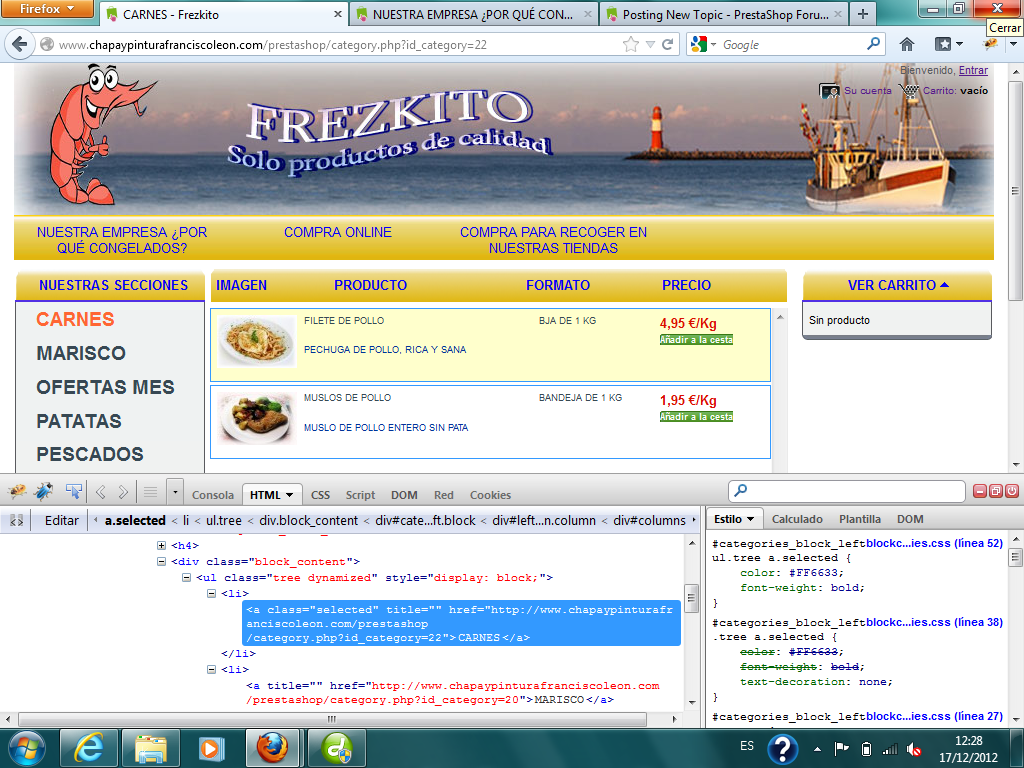Open the Cookies panel in Firebug

(x=490, y=495)
